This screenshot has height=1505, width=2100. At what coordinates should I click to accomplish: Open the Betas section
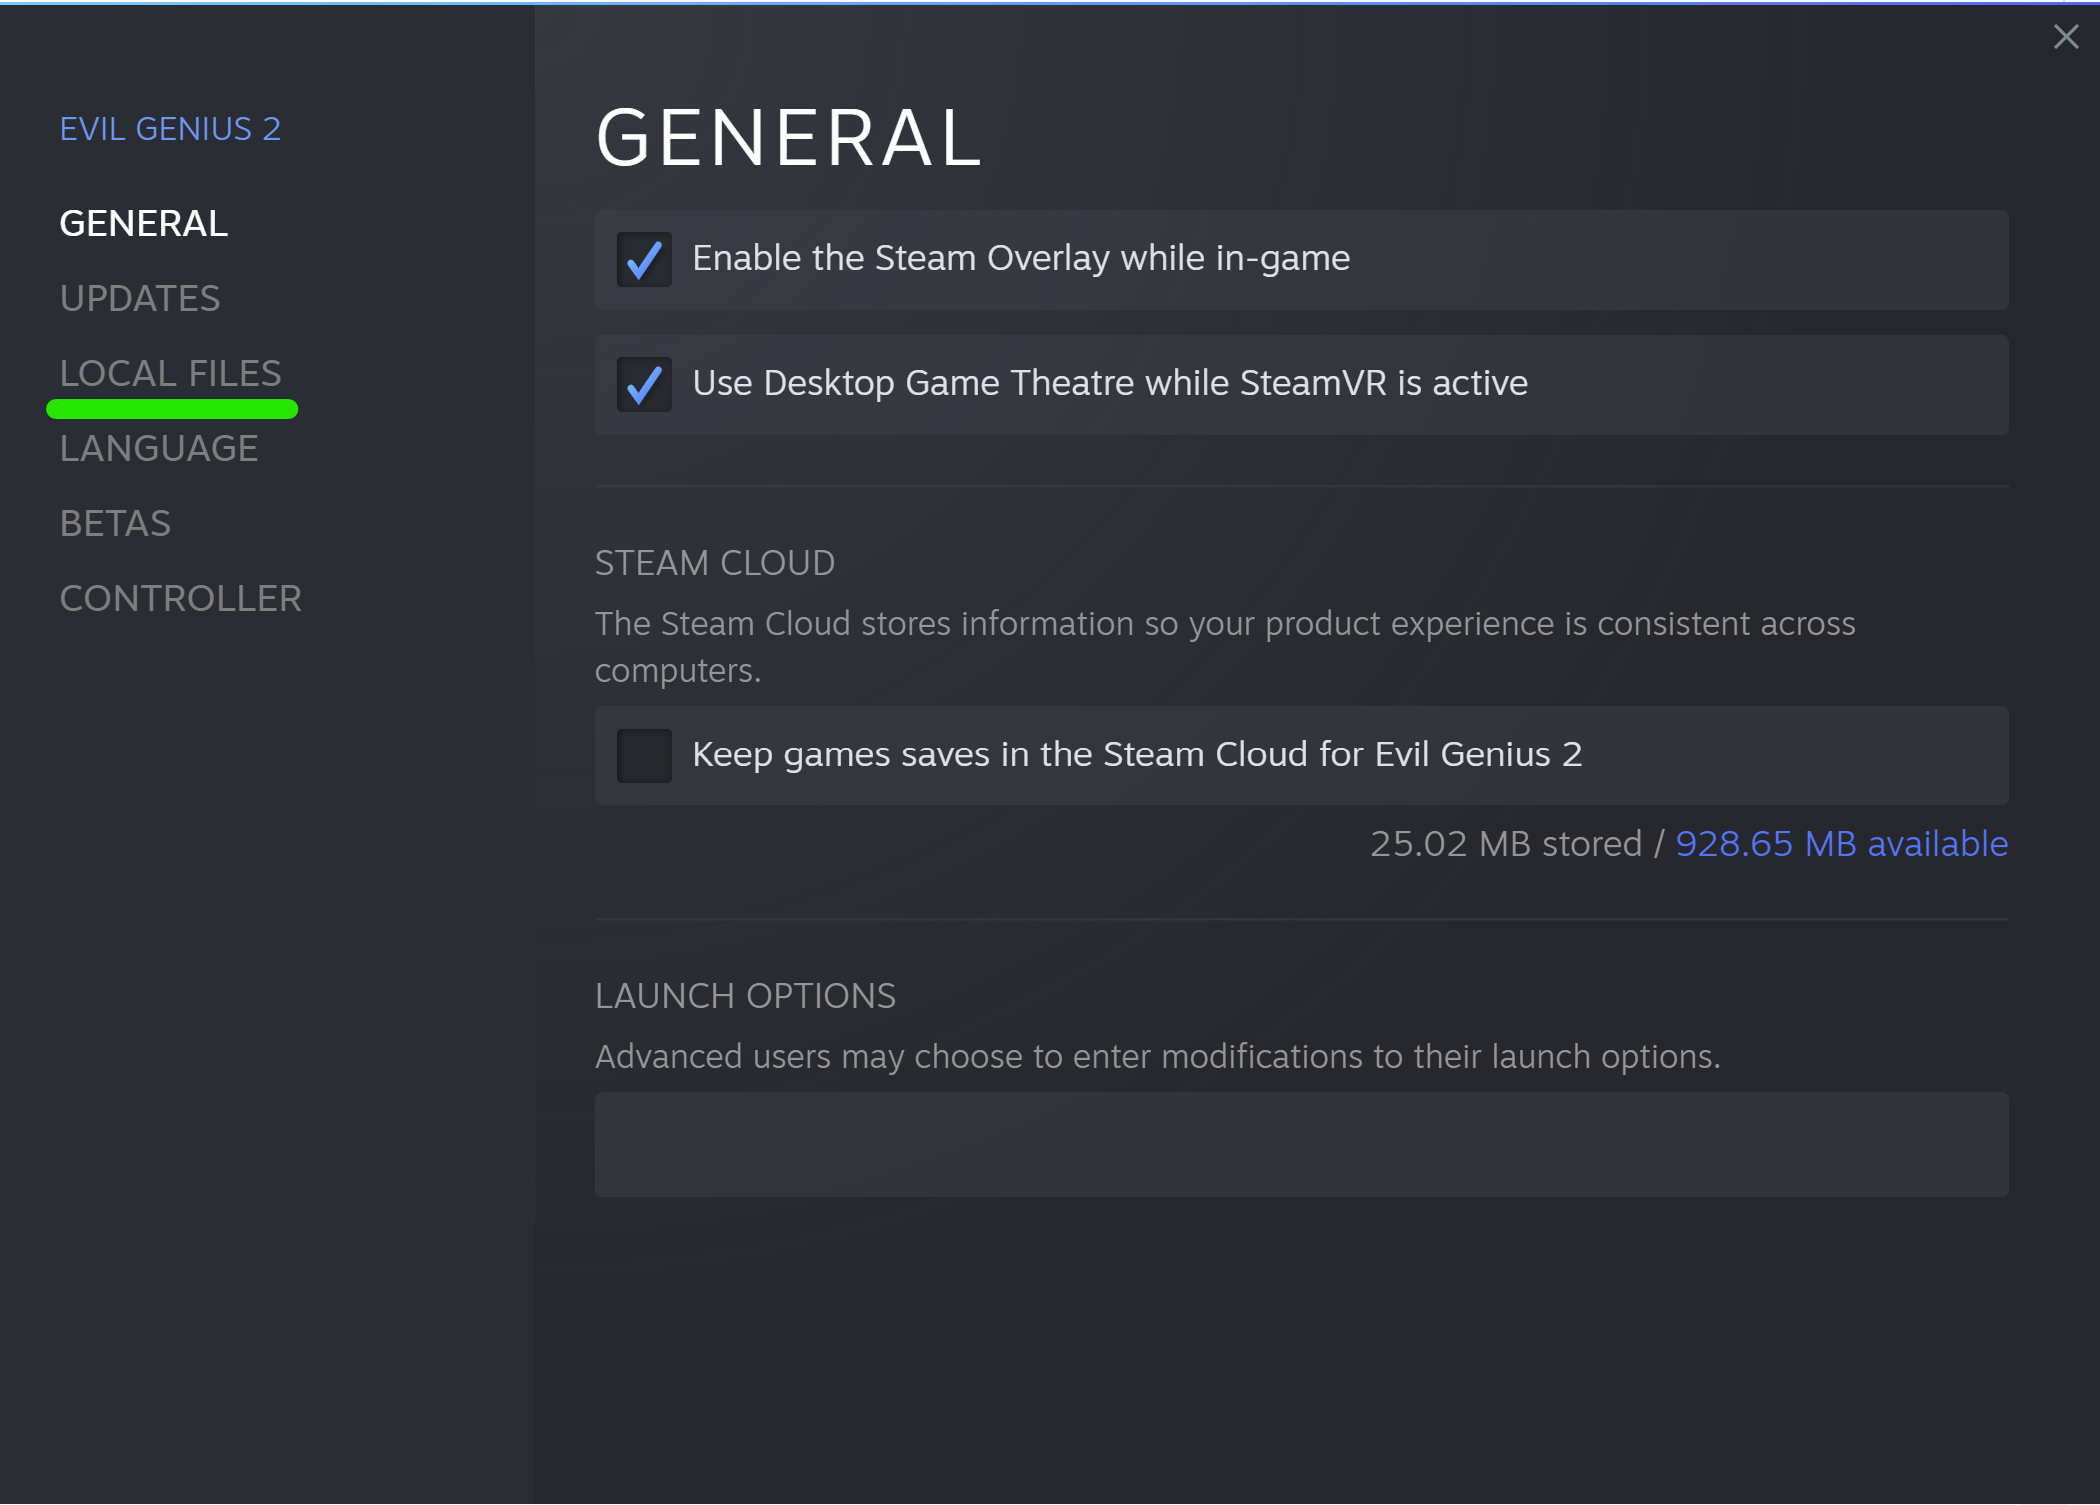coord(115,522)
